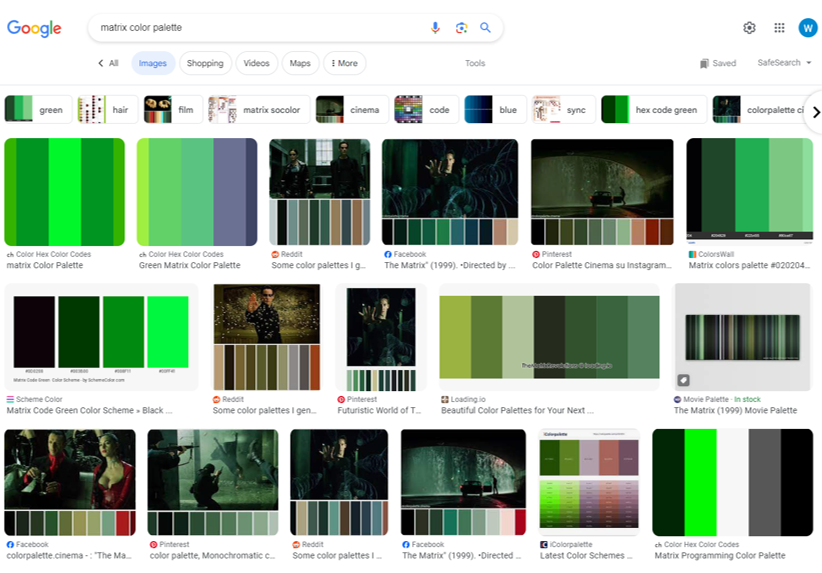This screenshot has width=822, height=573.
Task: Go back using the All arrow
Action: (x=108, y=63)
